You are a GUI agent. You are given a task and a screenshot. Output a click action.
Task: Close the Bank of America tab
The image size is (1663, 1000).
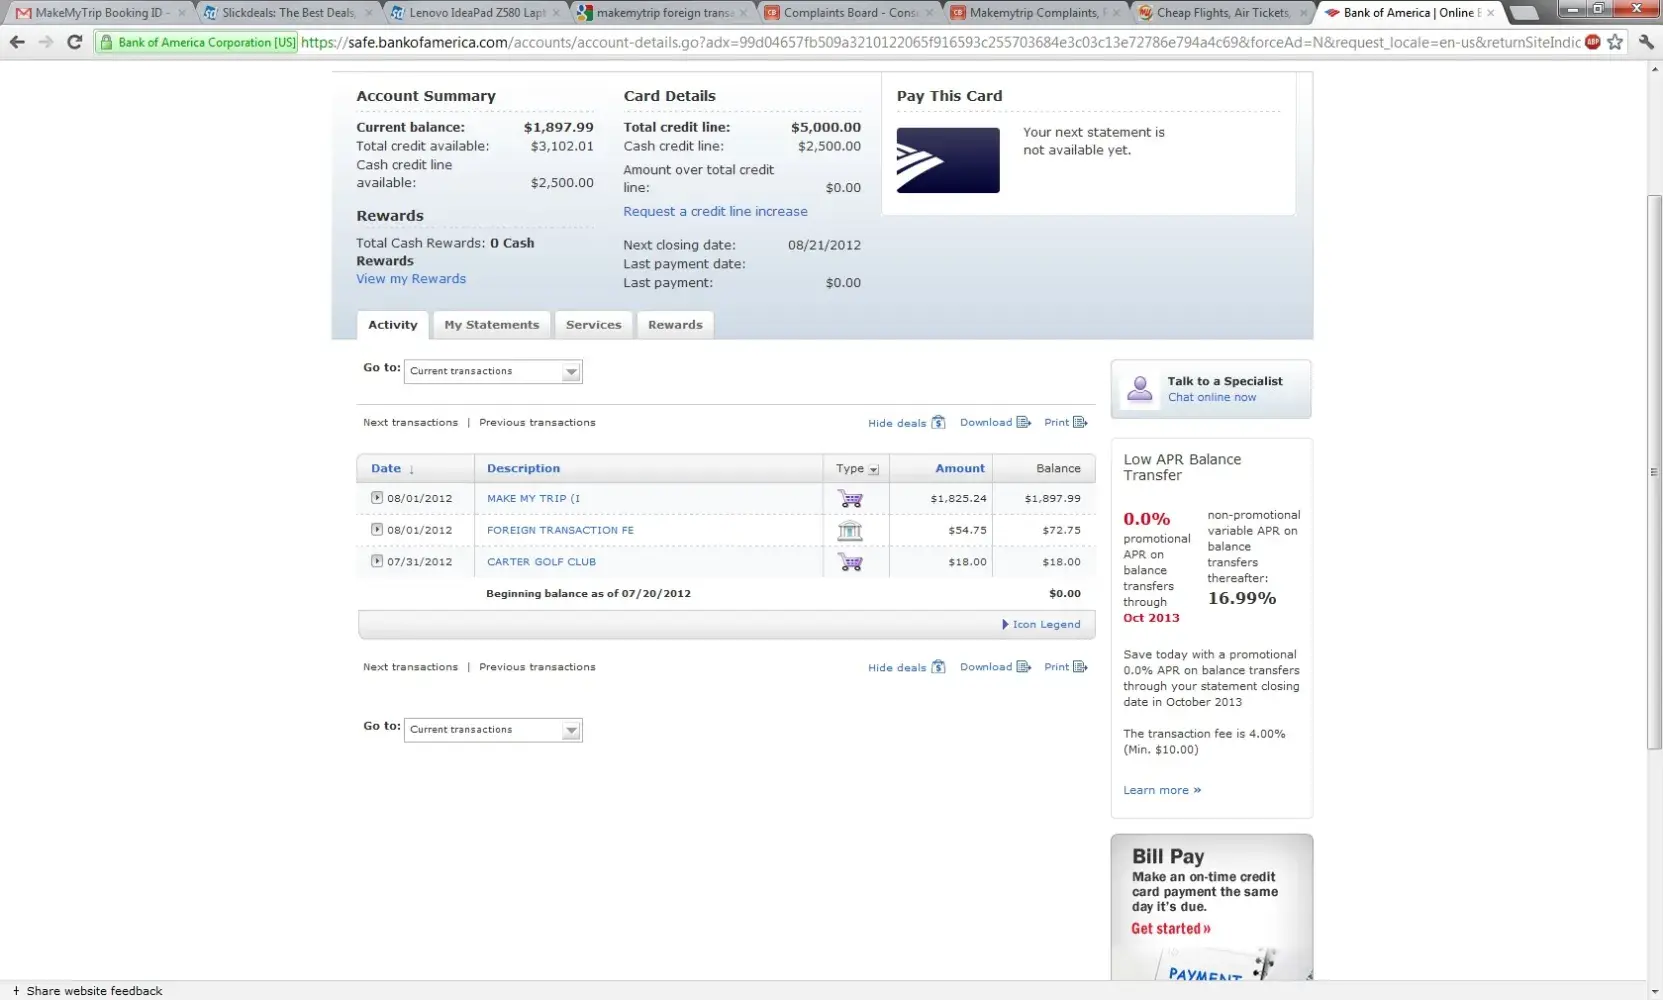[x=1491, y=13]
